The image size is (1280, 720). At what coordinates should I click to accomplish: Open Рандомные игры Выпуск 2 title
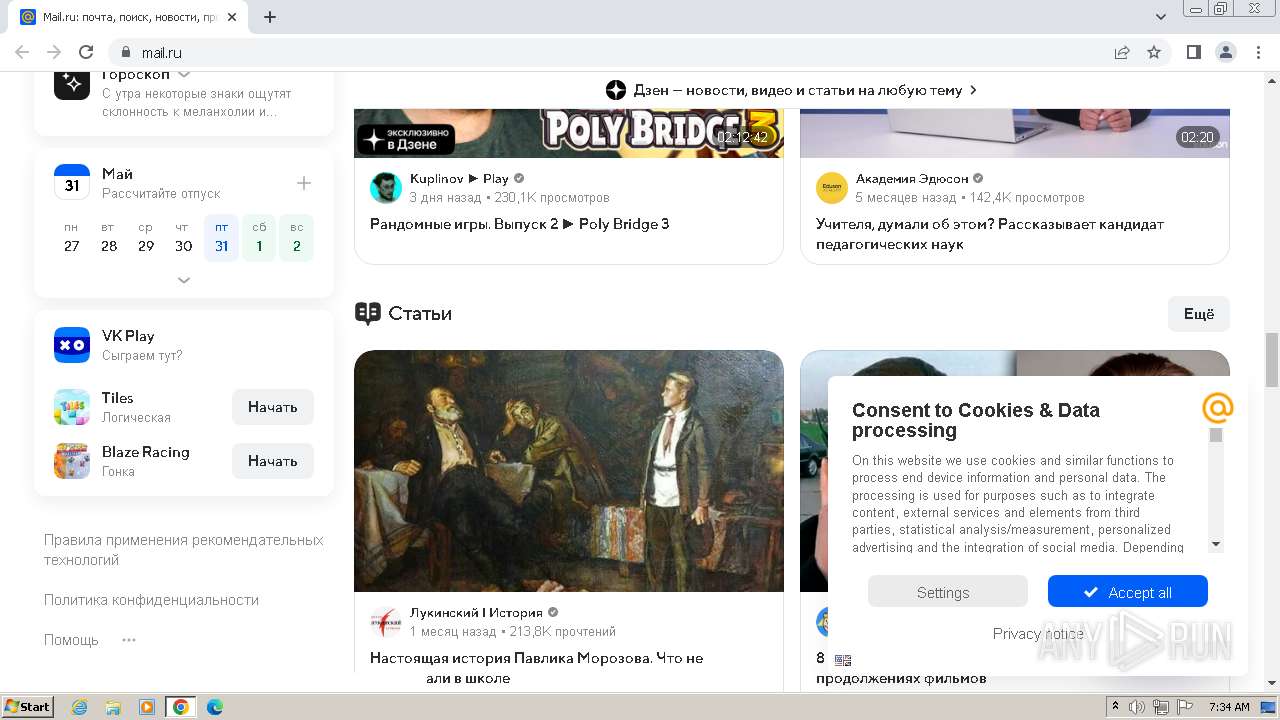(520, 224)
